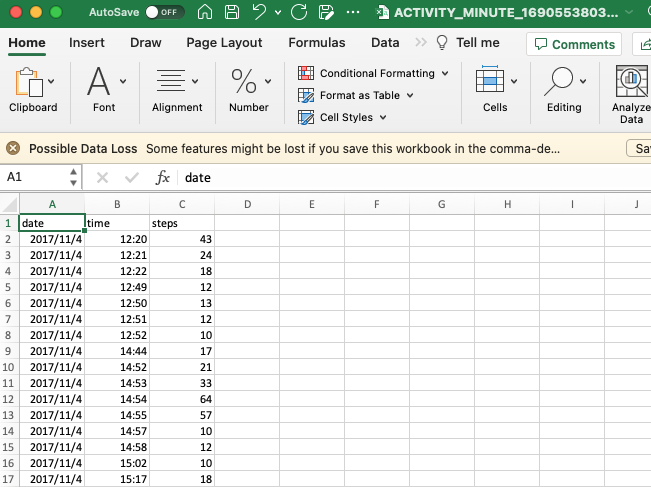Toggle the AutoSave switch
The height and width of the screenshot is (487, 651).
click(165, 12)
